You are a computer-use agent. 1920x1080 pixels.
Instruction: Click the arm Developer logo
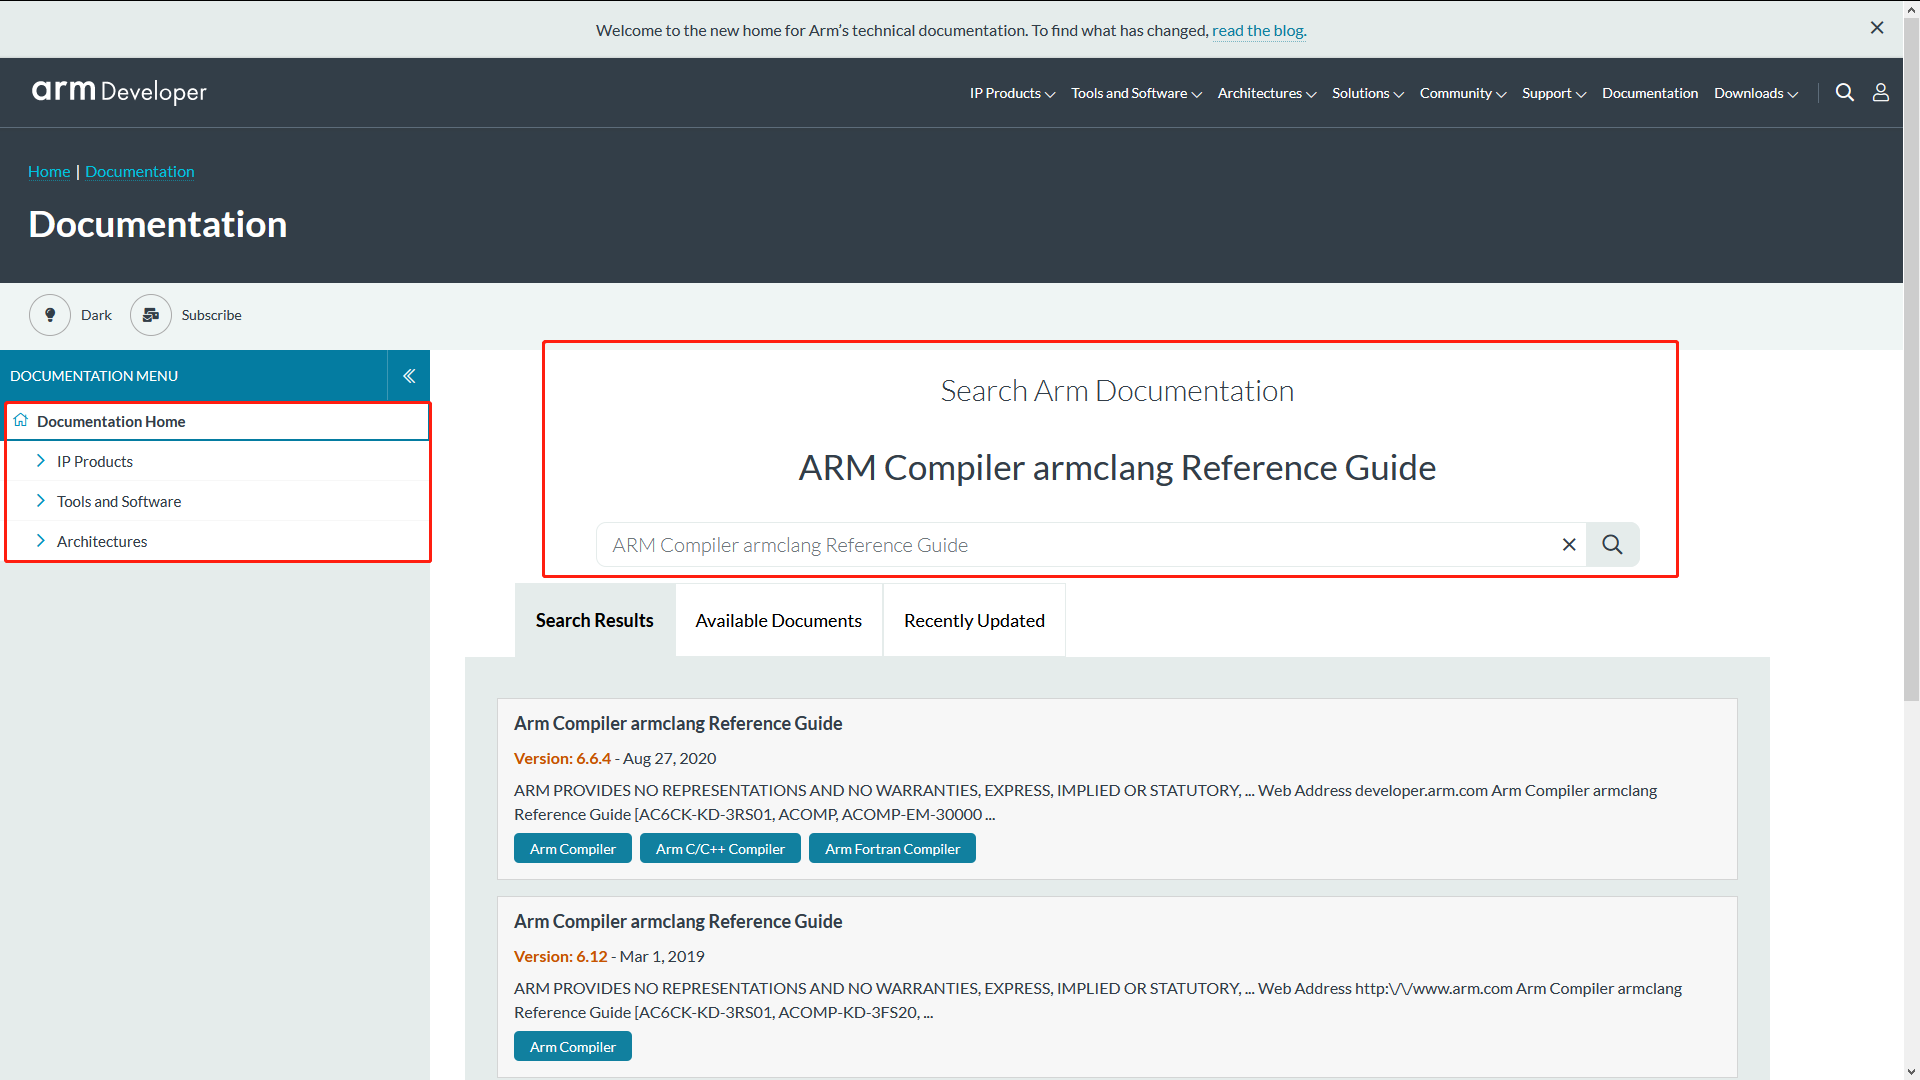coord(119,92)
